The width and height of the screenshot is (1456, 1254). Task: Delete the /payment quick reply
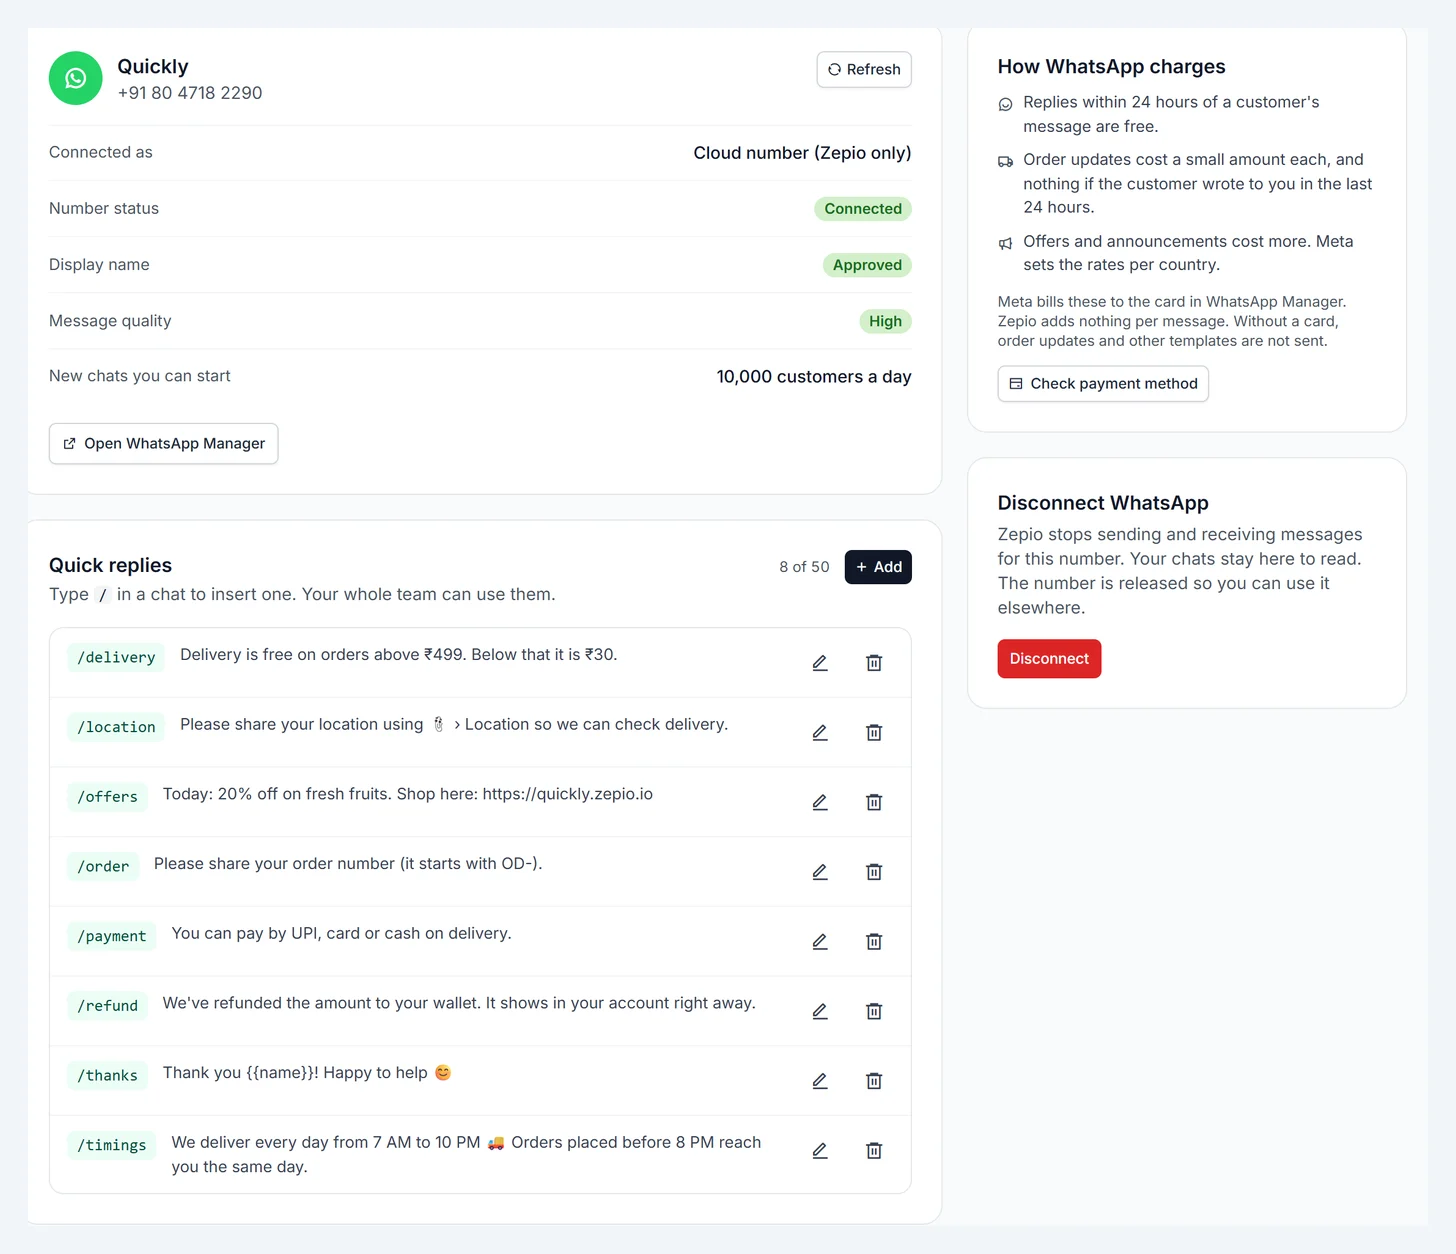[874, 942]
